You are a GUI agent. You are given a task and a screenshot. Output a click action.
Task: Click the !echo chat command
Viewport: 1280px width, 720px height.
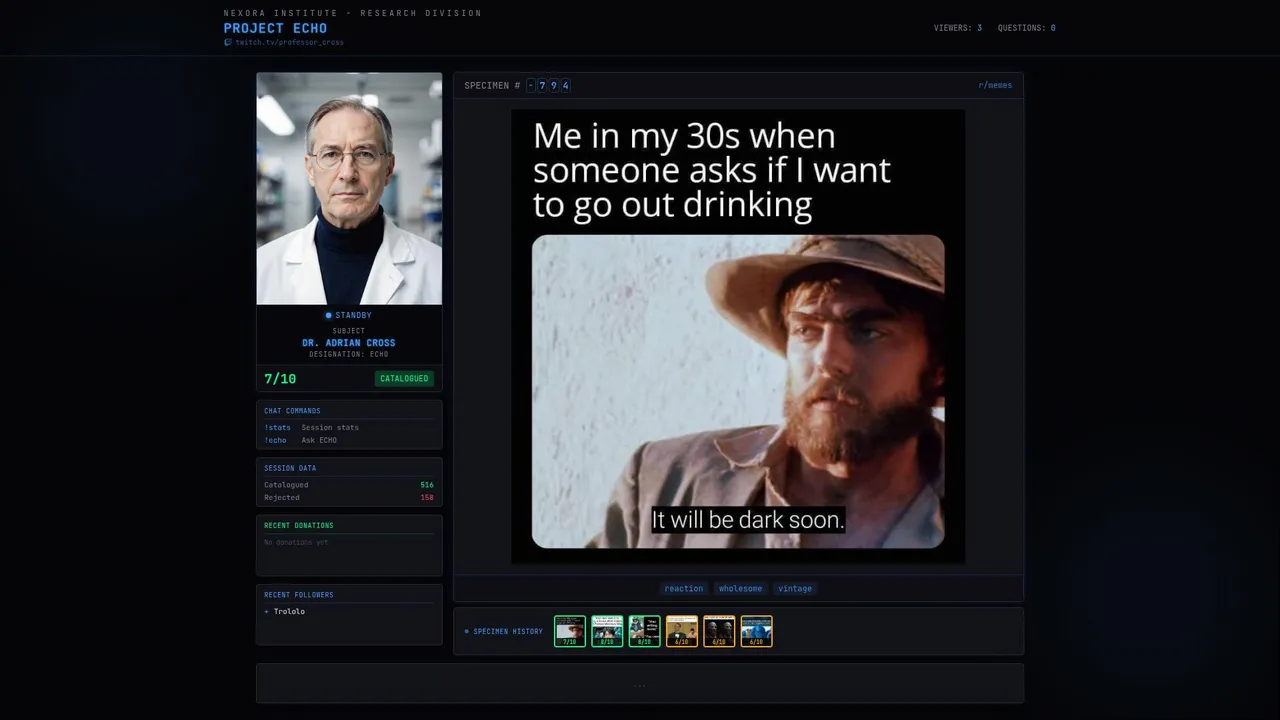coord(275,440)
